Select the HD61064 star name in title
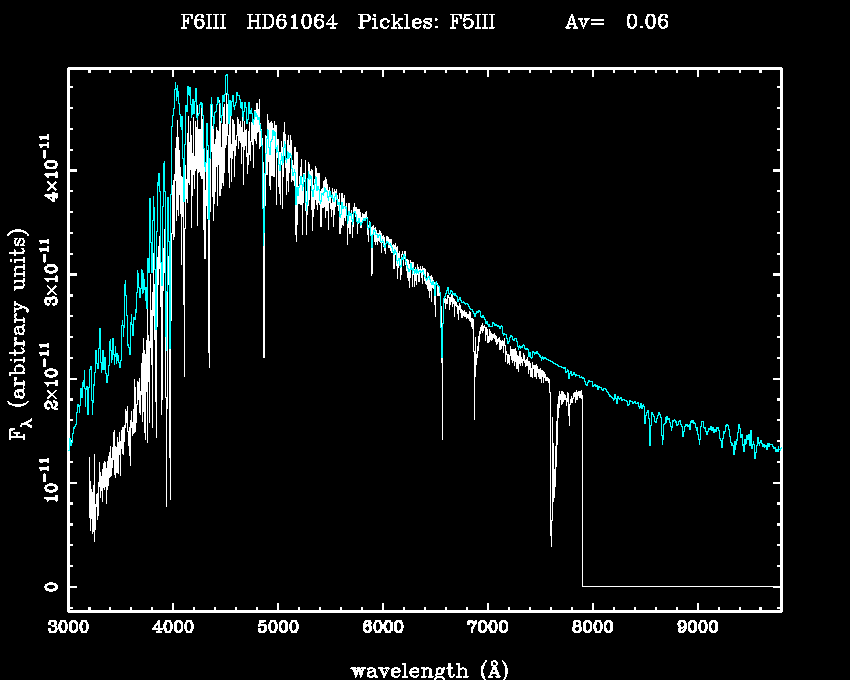This screenshot has width=850, height=680. click(290, 23)
